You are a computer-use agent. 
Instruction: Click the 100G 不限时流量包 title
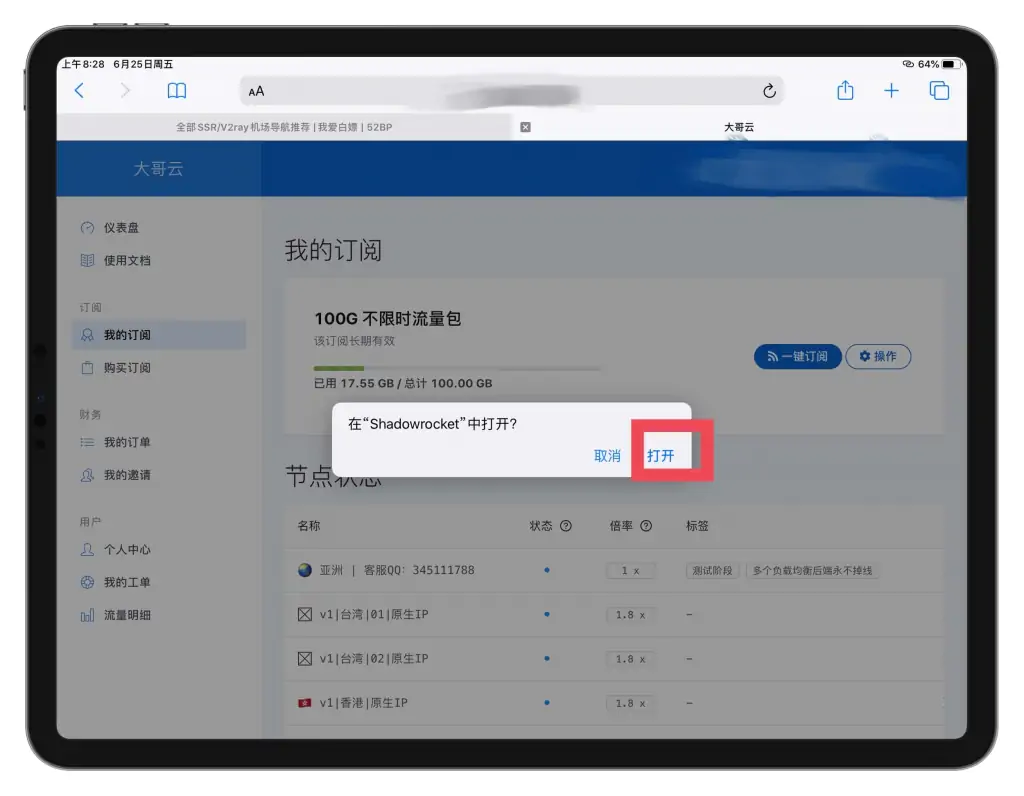pyautogui.click(x=388, y=319)
